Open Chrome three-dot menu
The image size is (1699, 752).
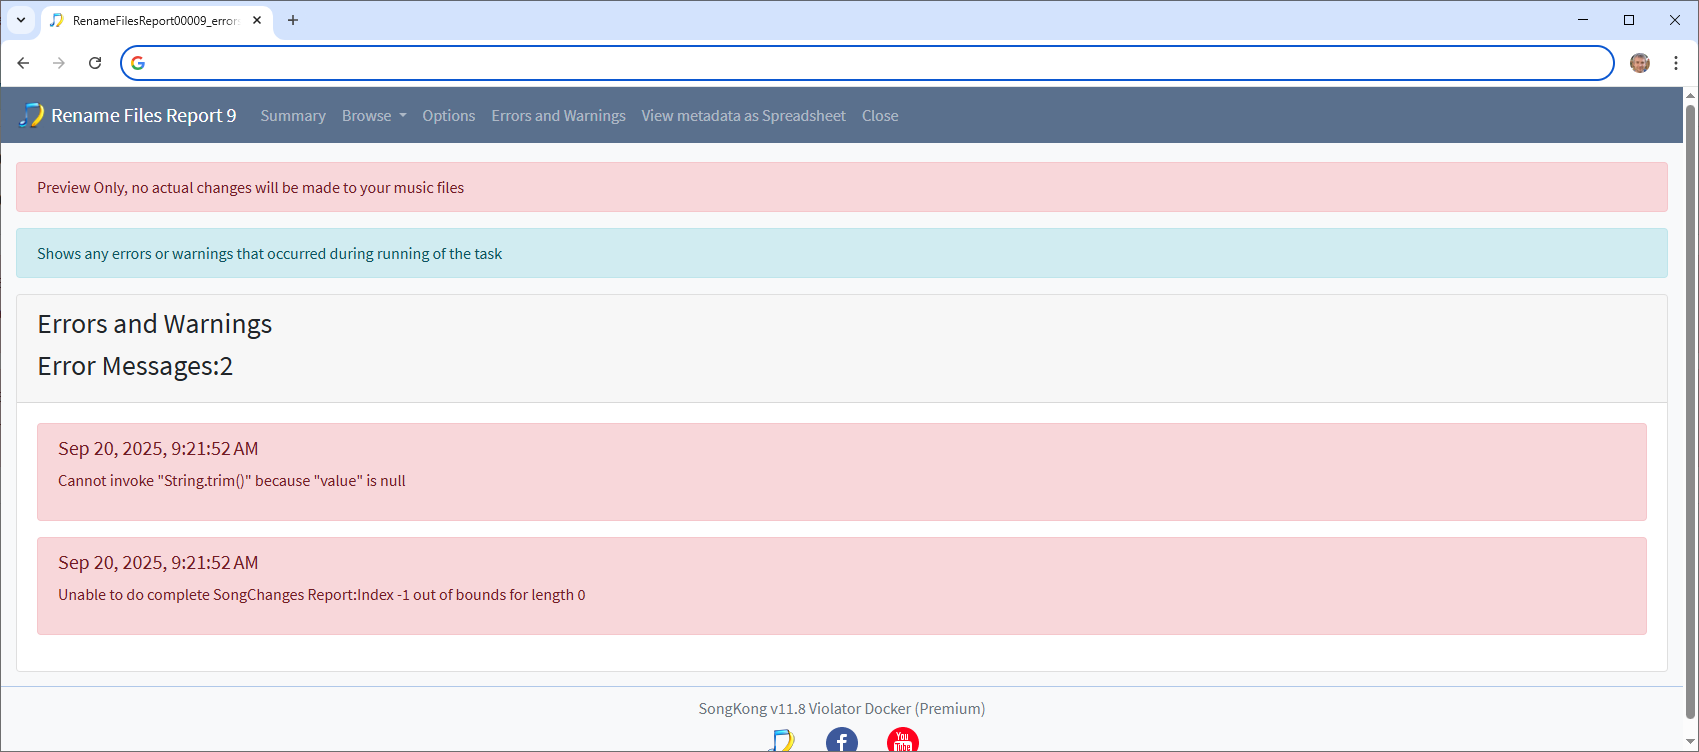1676,63
